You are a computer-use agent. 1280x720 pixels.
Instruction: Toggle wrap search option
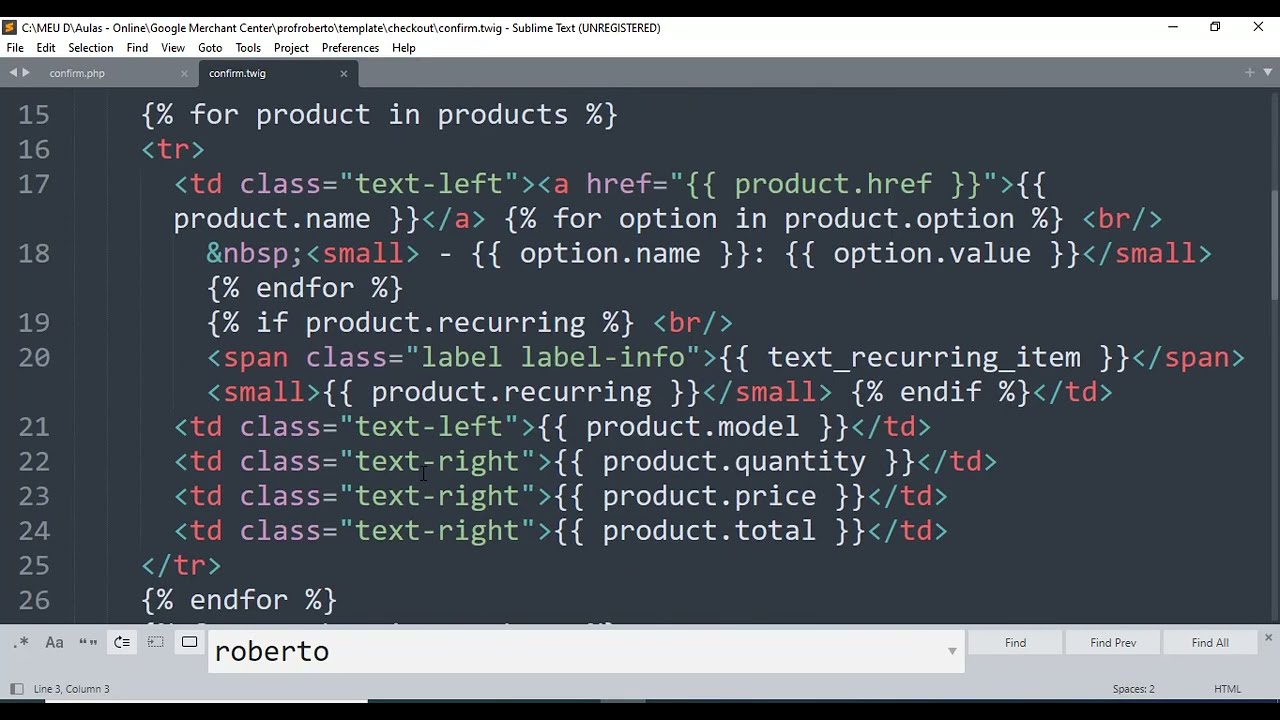point(122,643)
